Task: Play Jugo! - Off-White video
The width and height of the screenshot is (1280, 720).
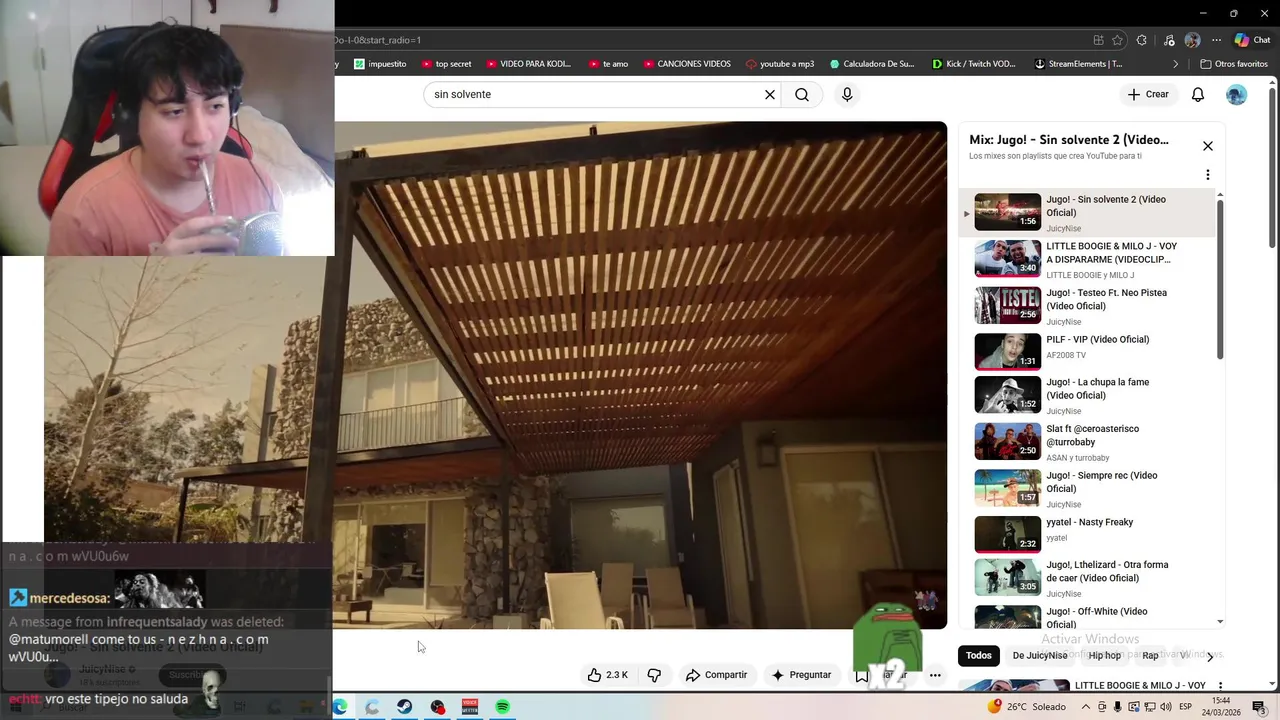Action: 1089,616
